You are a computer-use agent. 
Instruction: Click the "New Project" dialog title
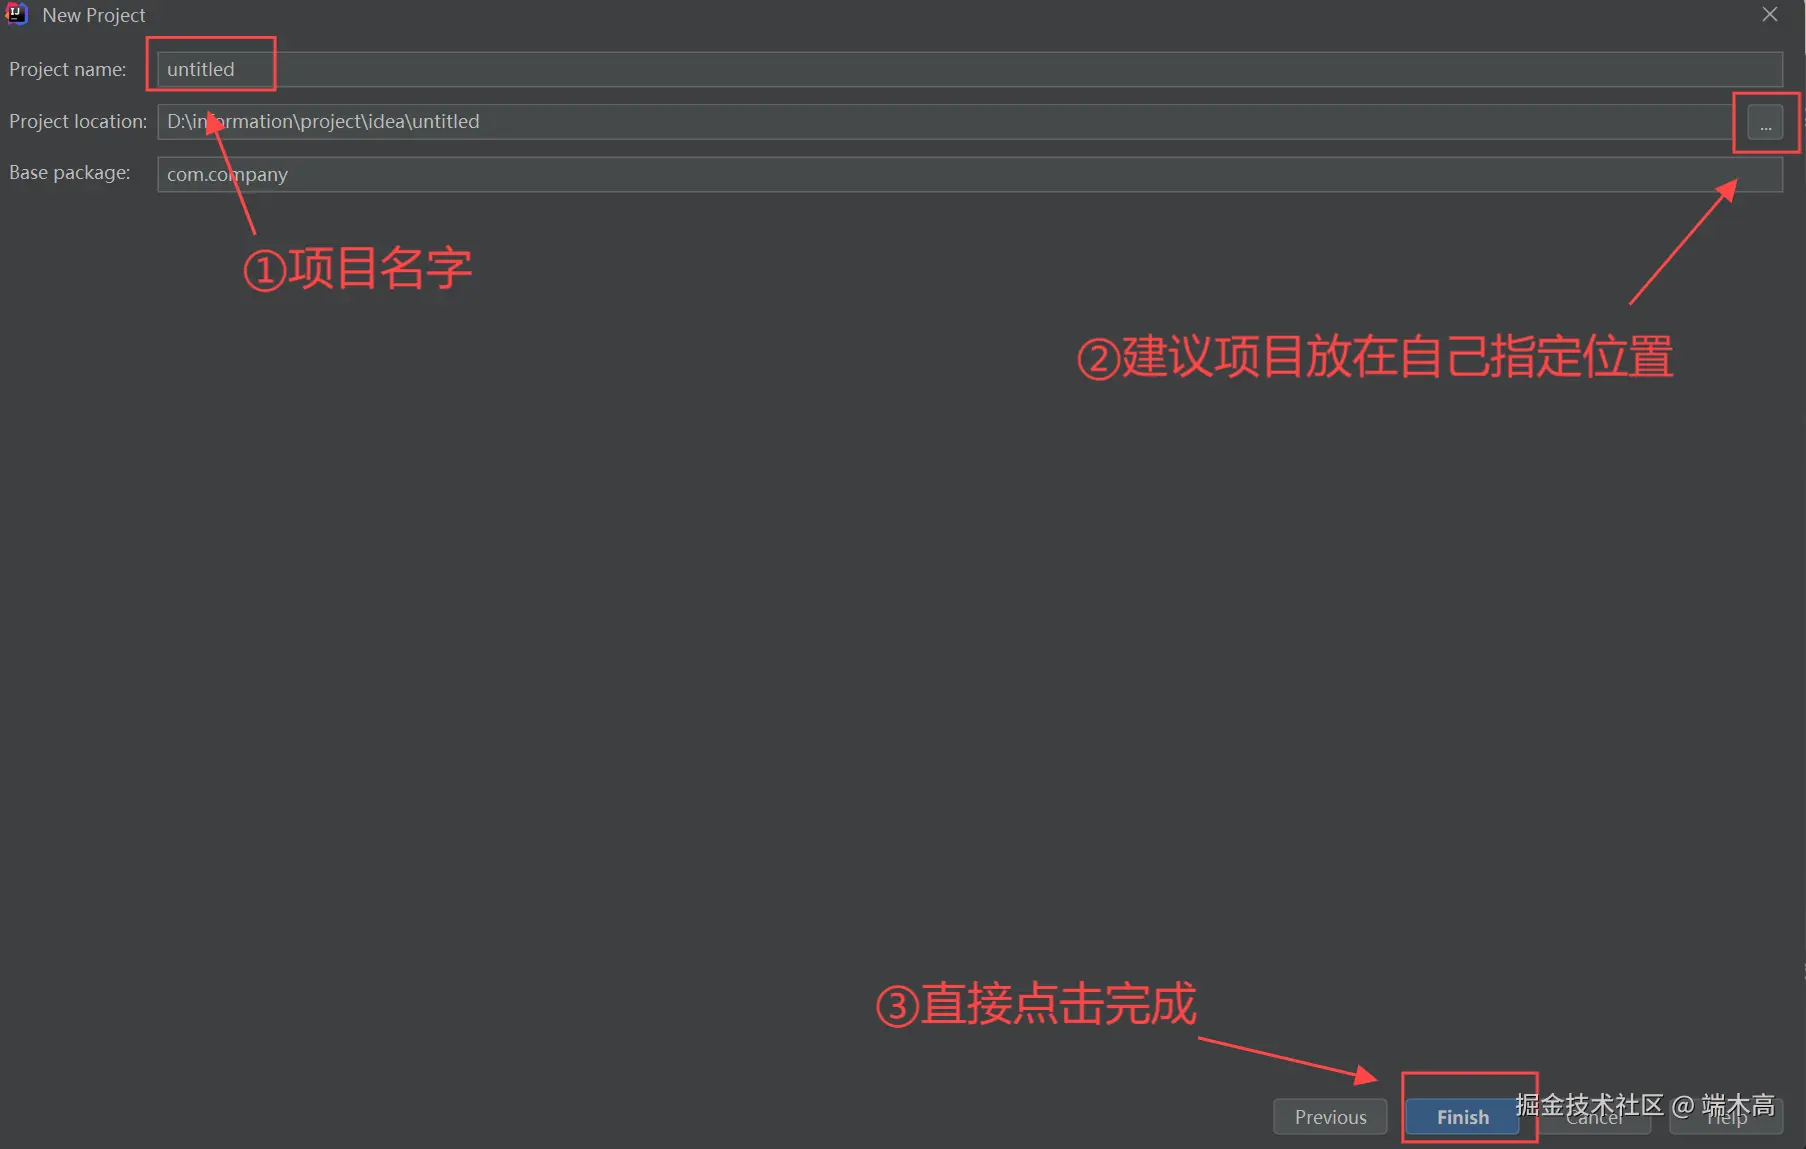point(94,15)
